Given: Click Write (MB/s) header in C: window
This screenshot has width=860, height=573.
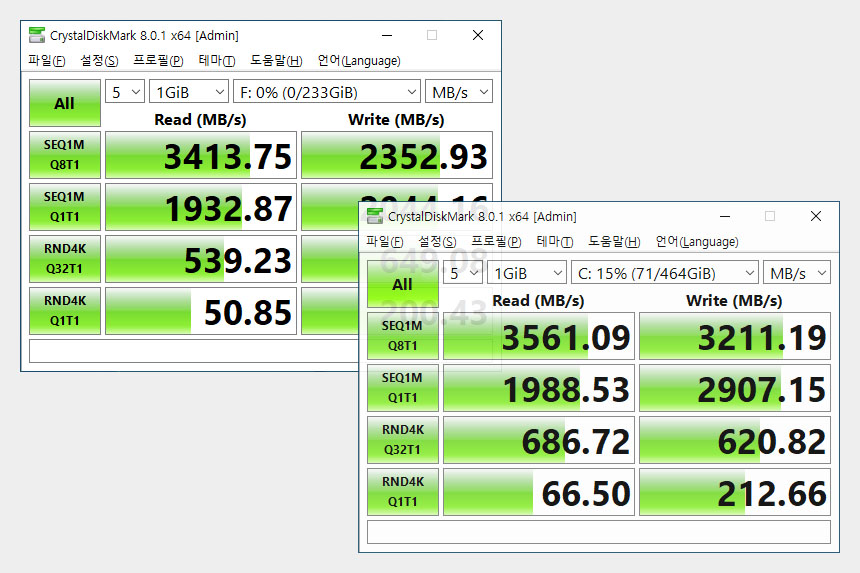Looking at the screenshot, I should pyautogui.click(x=734, y=300).
